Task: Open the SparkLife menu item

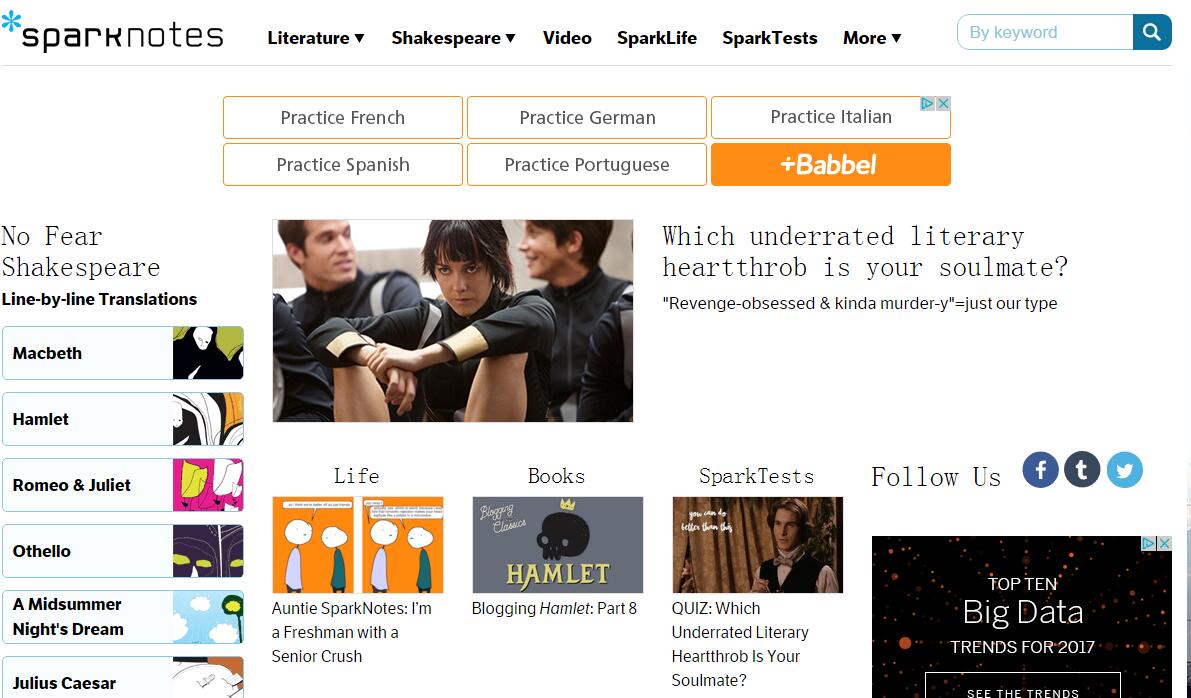Action: point(657,38)
